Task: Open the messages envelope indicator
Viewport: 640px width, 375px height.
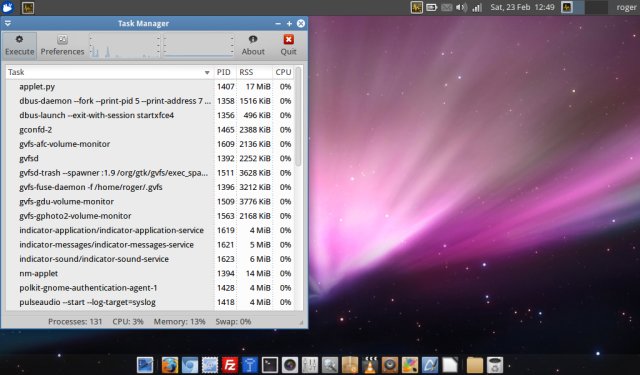Action: coord(447,7)
